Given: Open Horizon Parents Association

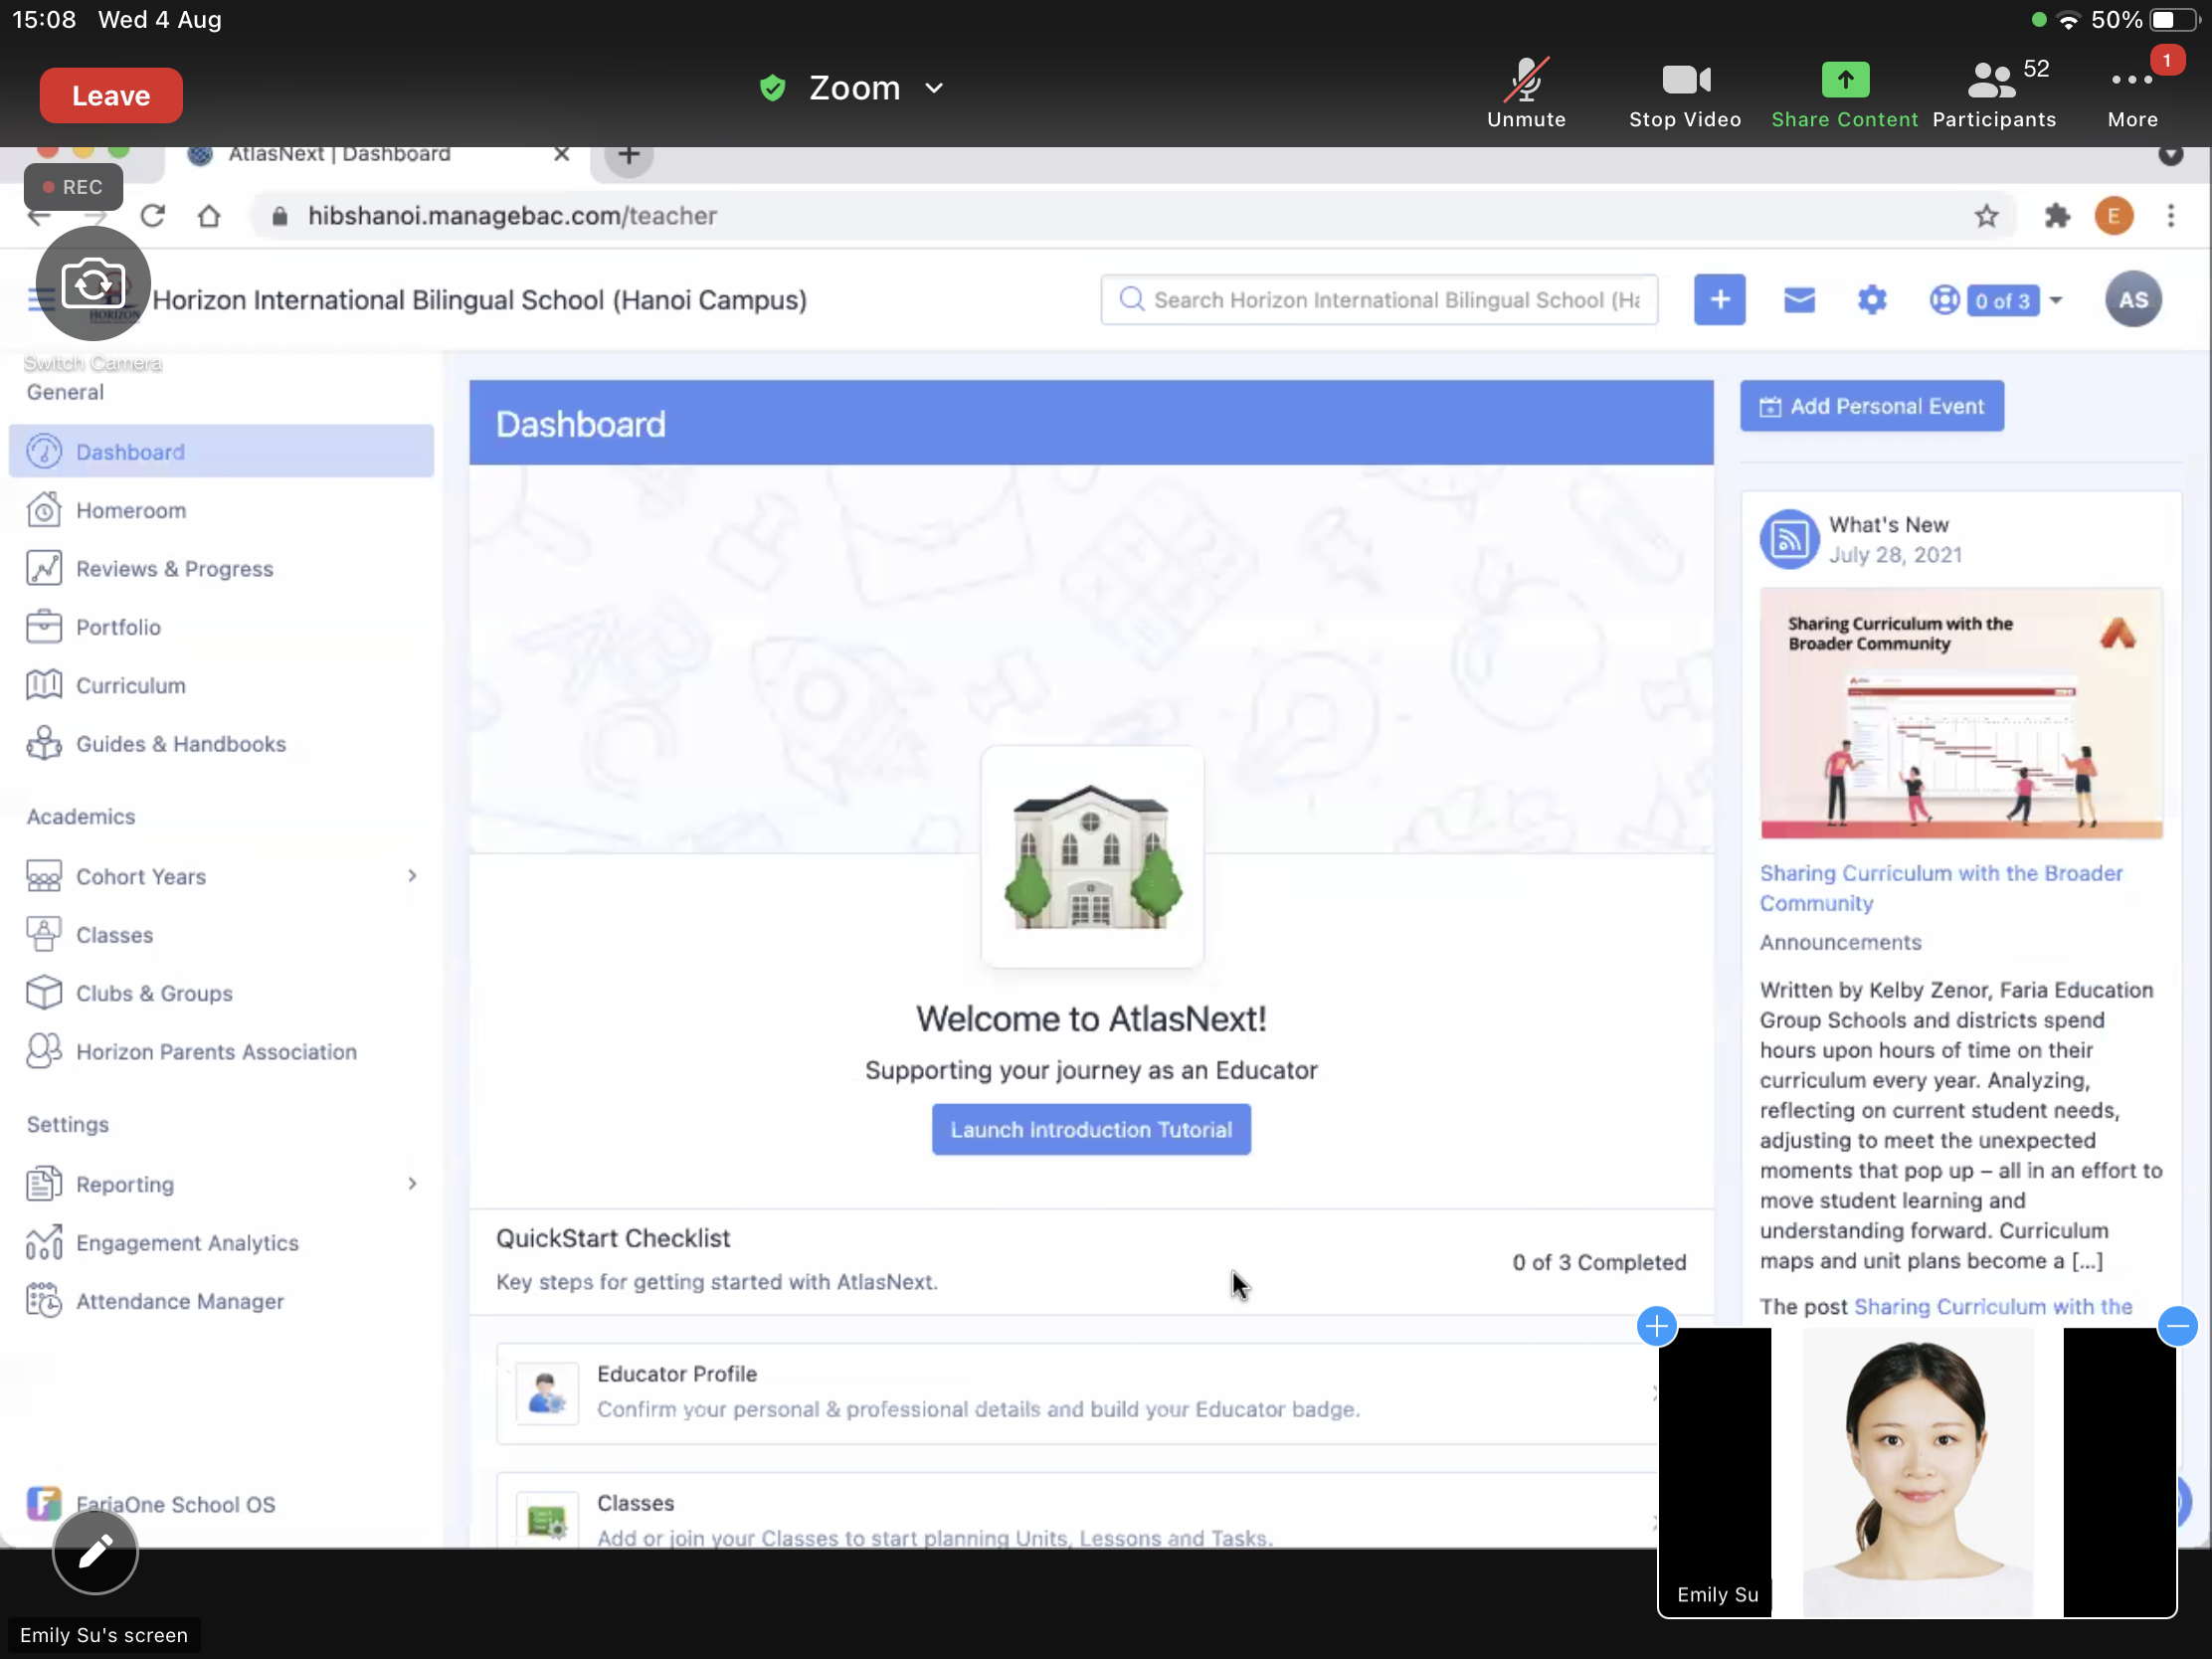Looking at the screenshot, I should pyautogui.click(x=221, y=1052).
